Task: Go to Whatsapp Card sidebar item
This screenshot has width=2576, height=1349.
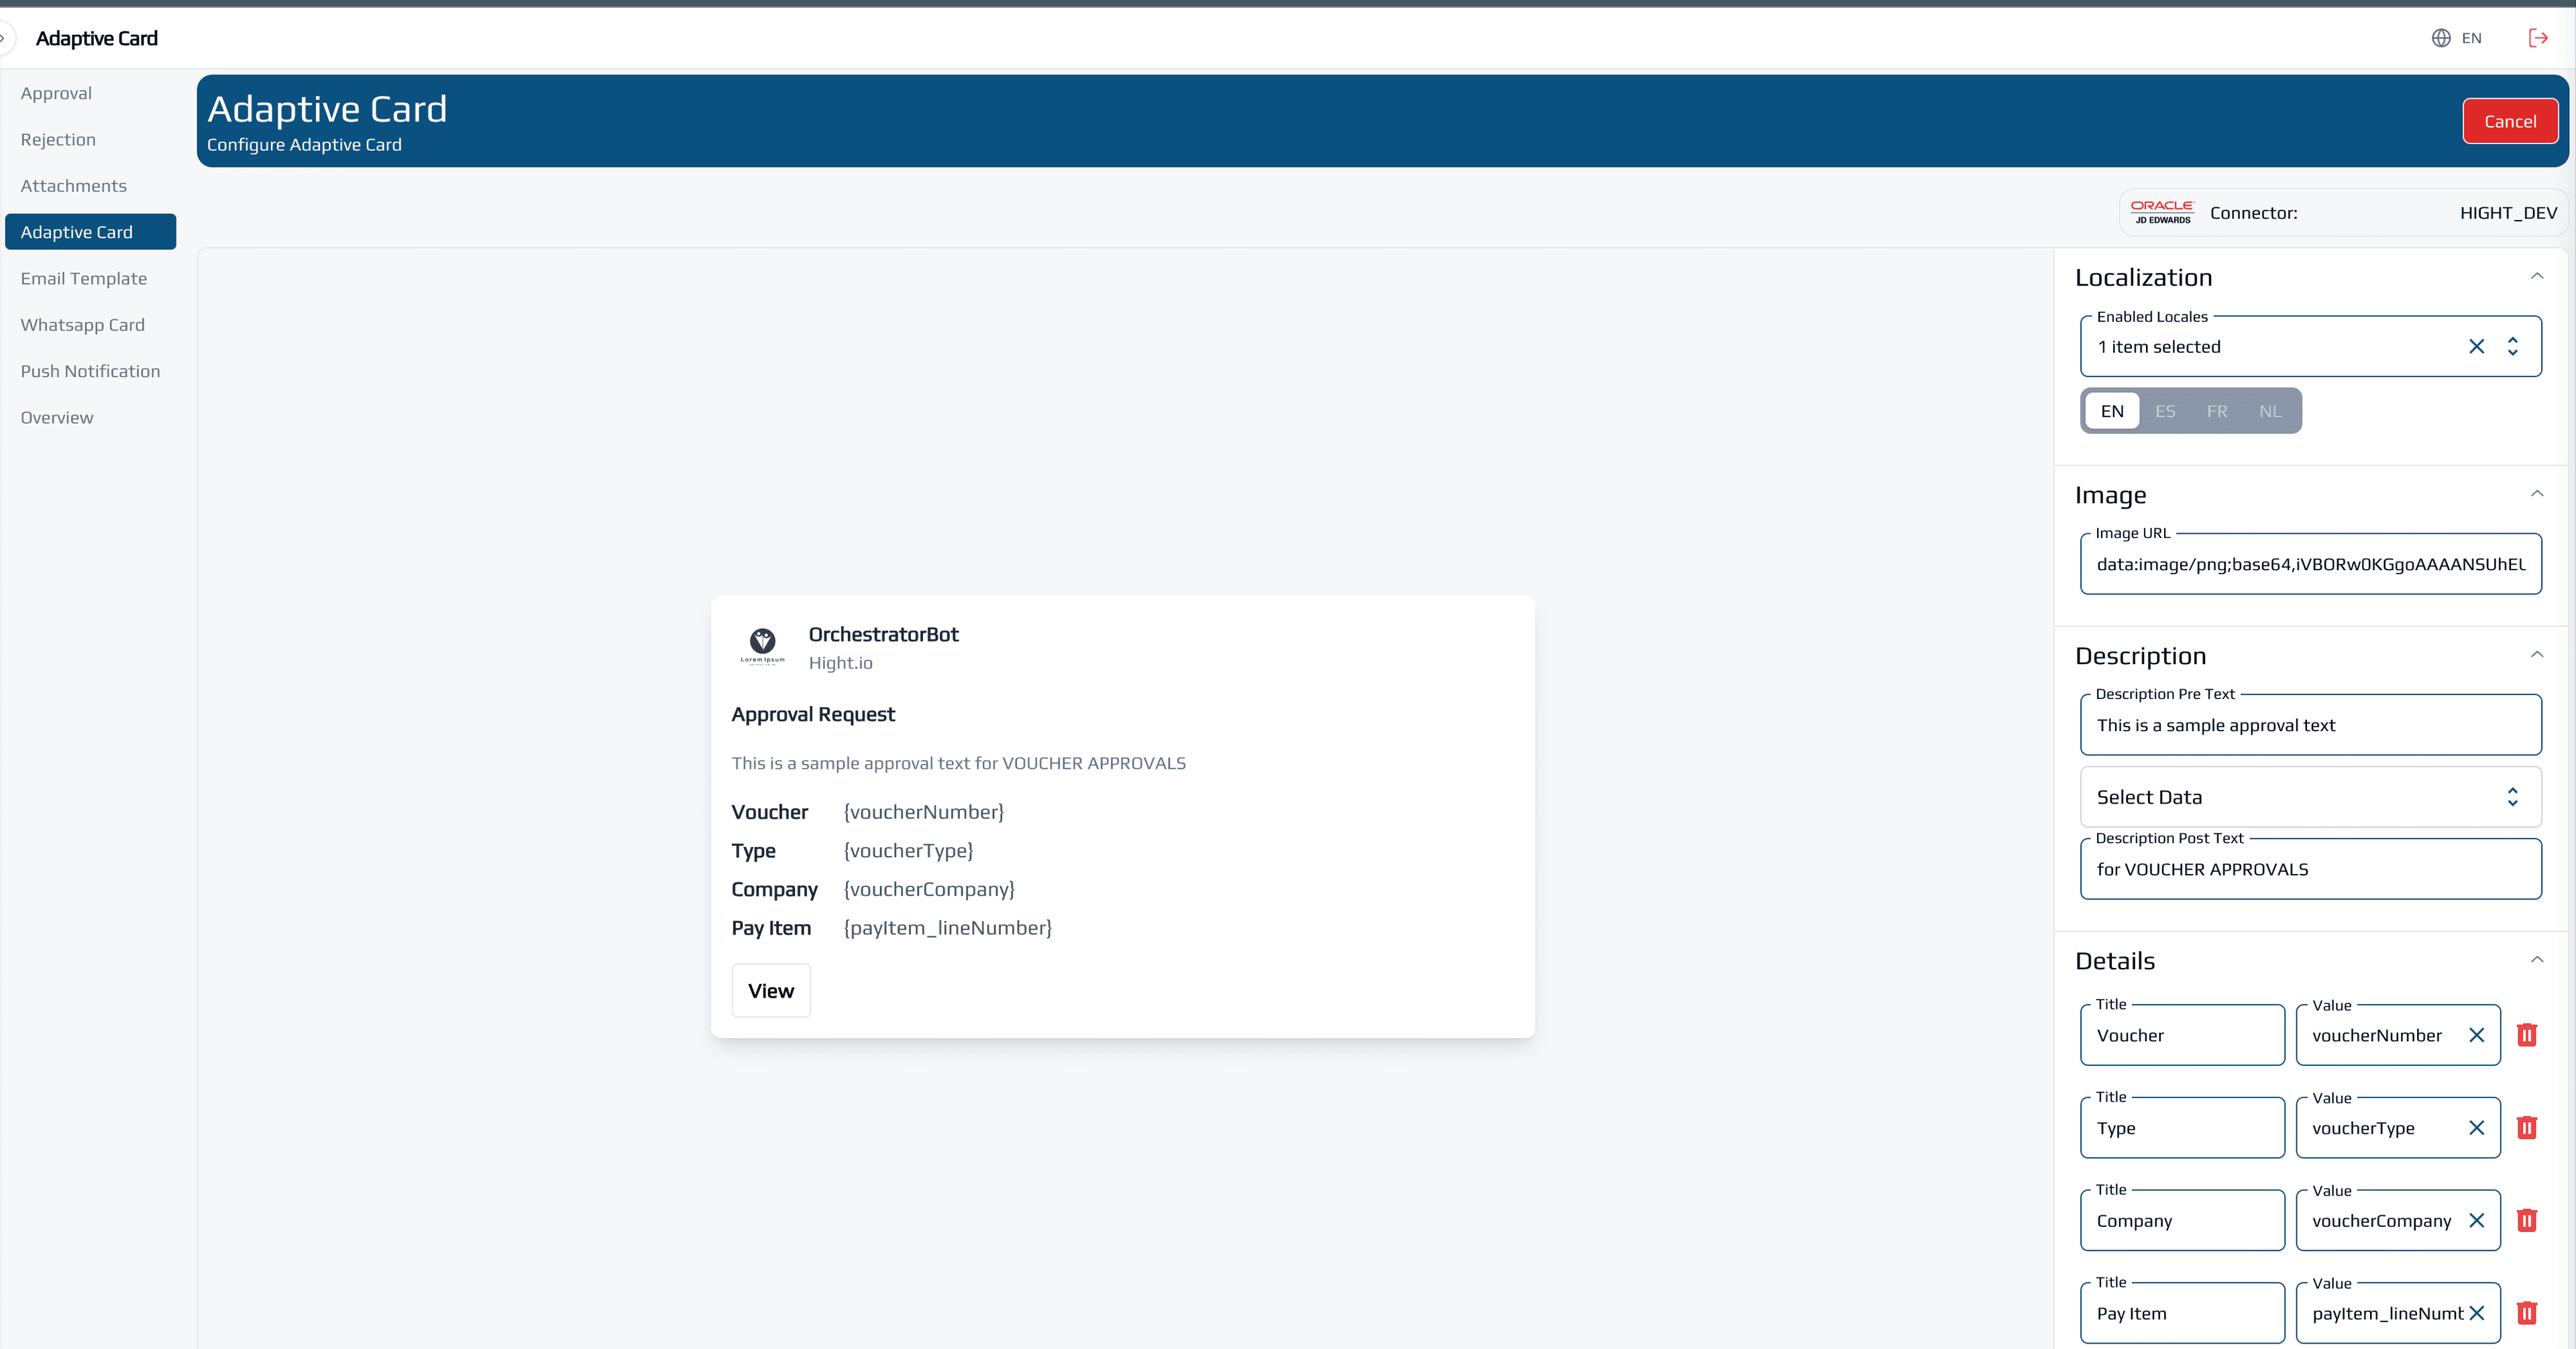Action: pos(83,325)
